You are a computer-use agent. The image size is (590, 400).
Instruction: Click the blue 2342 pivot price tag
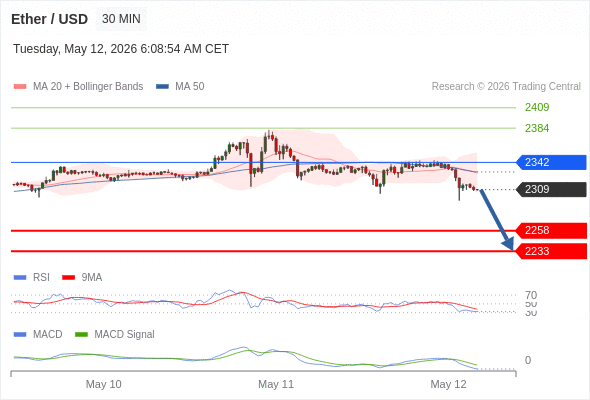[x=551, y=162]
